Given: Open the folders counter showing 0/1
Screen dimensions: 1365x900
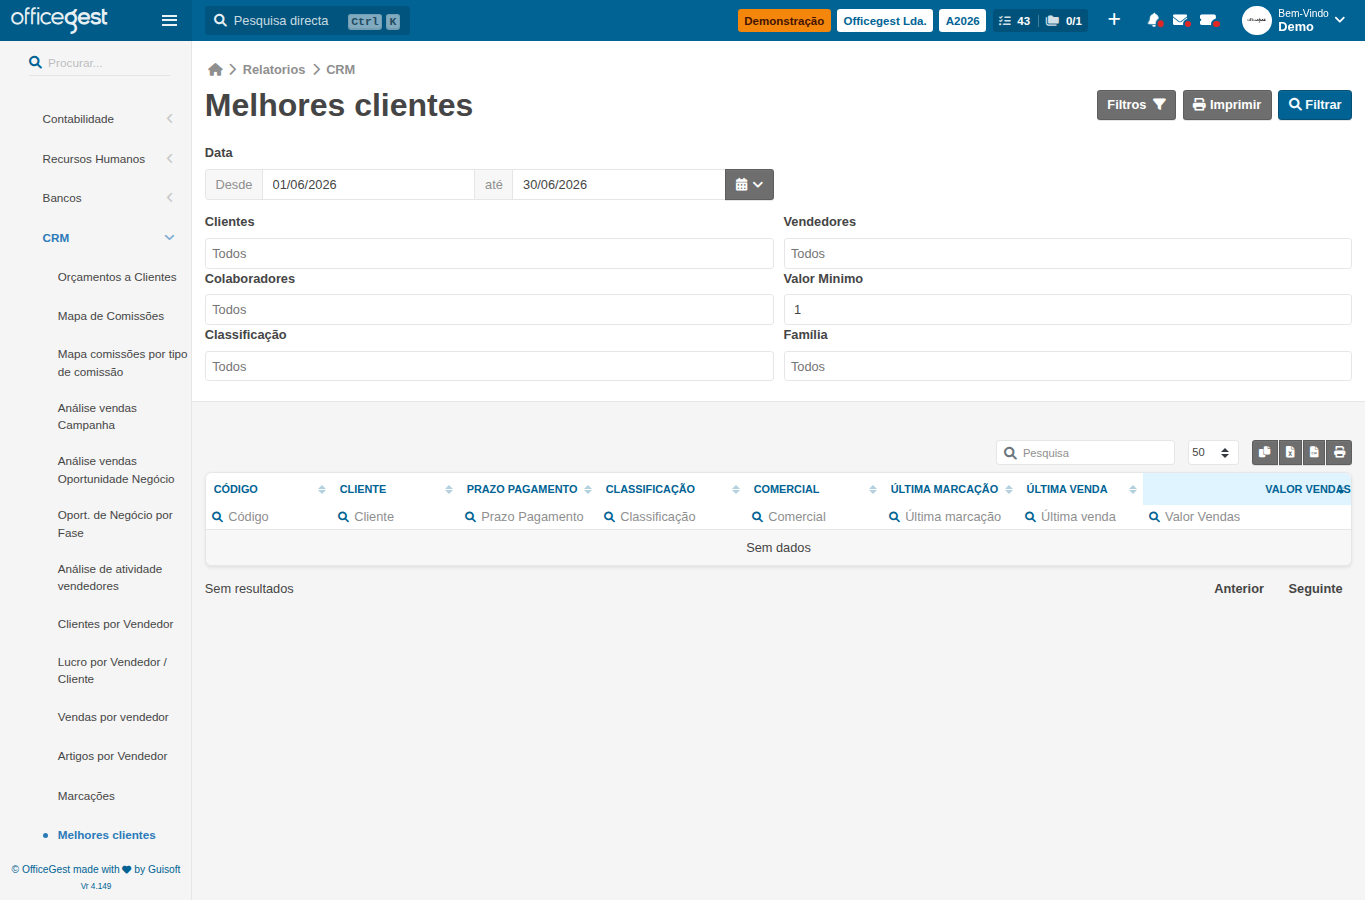Looking at the screenshot, I should click(x=1064, y=20).
